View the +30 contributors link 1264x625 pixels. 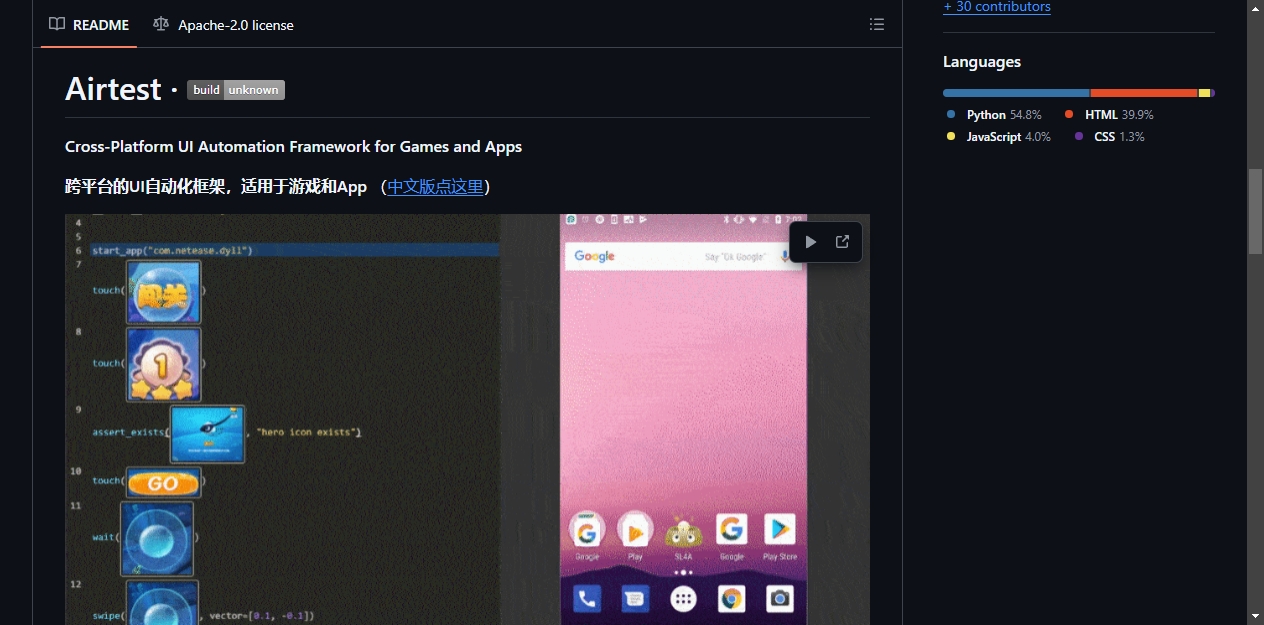click(x=996, y=7)
